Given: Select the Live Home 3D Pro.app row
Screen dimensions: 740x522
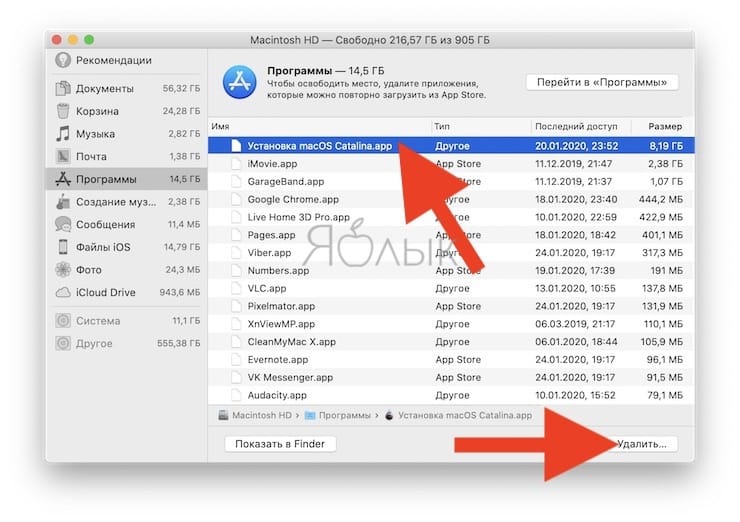Looking at the screenshot, I should coord(451,218).
